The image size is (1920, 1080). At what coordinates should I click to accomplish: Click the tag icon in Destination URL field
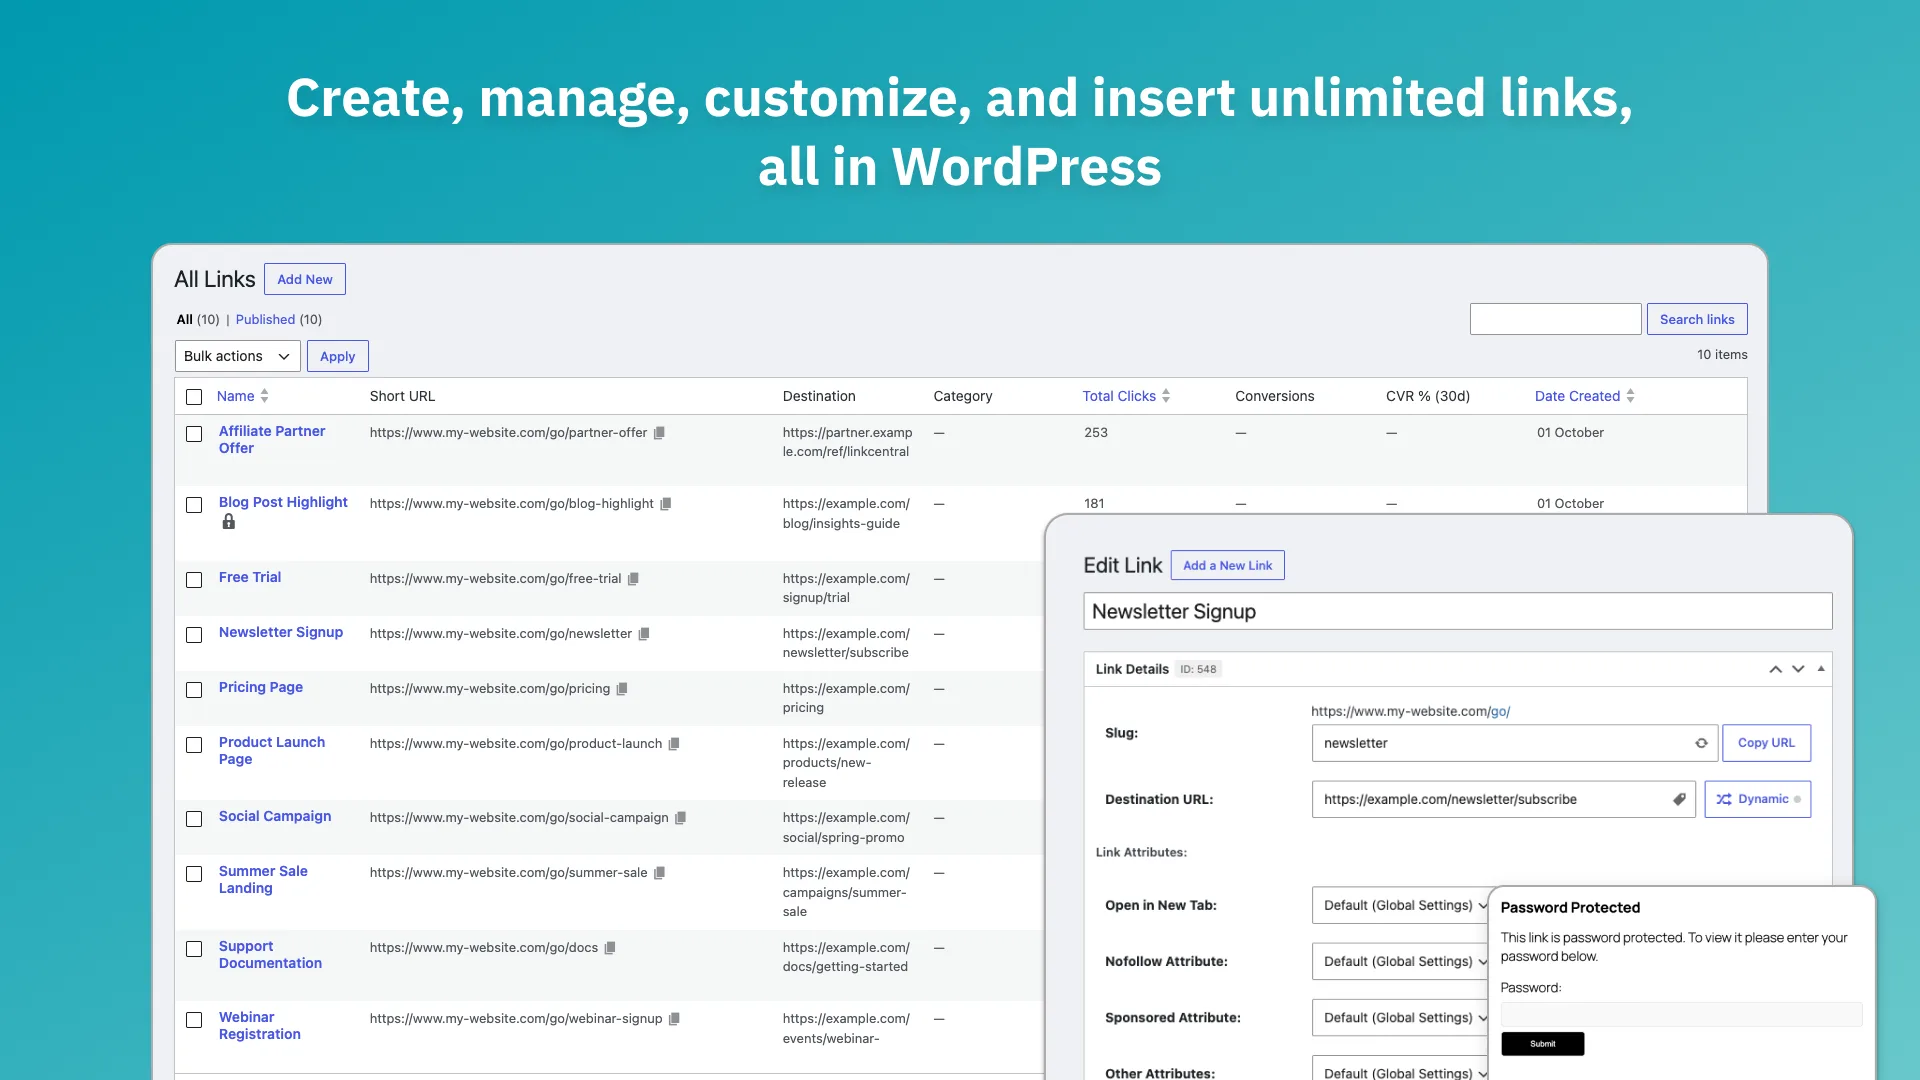pos(1679,799)
